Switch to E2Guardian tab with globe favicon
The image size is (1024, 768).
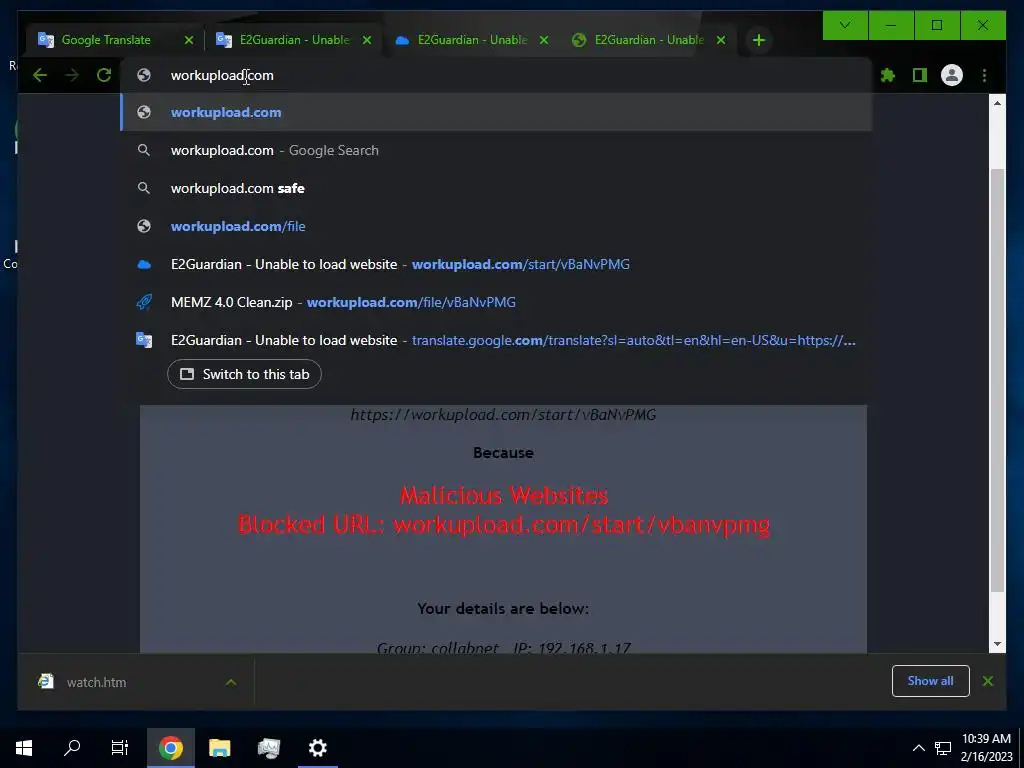click(x=649, y=40)
